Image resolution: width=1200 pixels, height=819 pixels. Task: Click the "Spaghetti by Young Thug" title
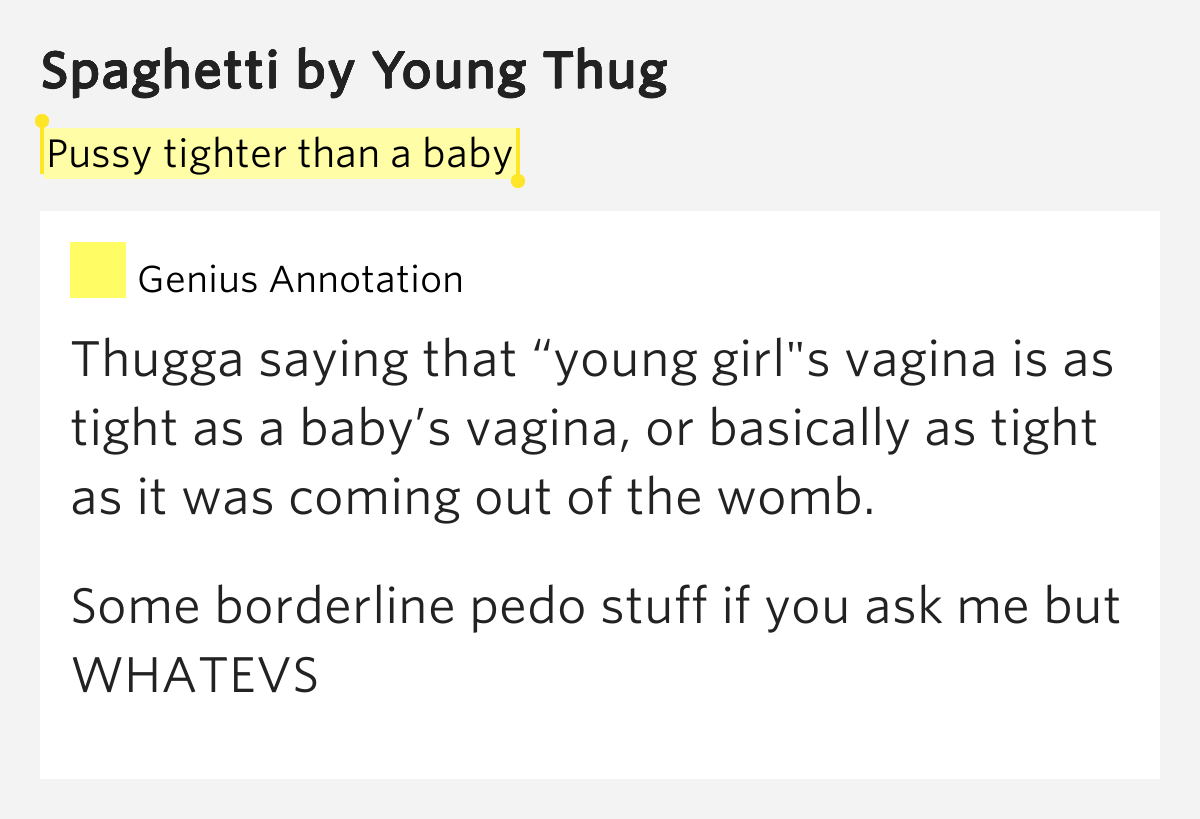click(x=355, y=72)
